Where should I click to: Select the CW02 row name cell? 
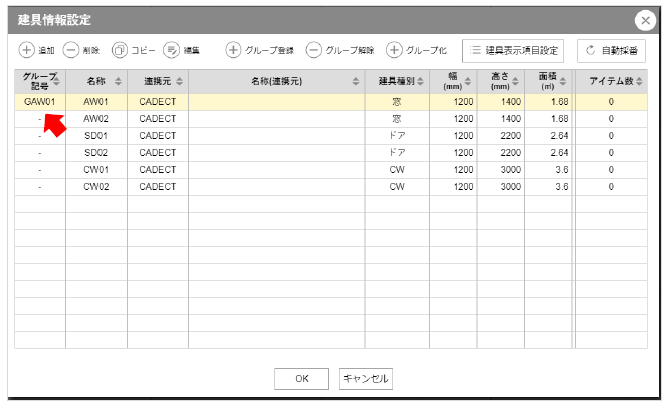coord(96,186)
